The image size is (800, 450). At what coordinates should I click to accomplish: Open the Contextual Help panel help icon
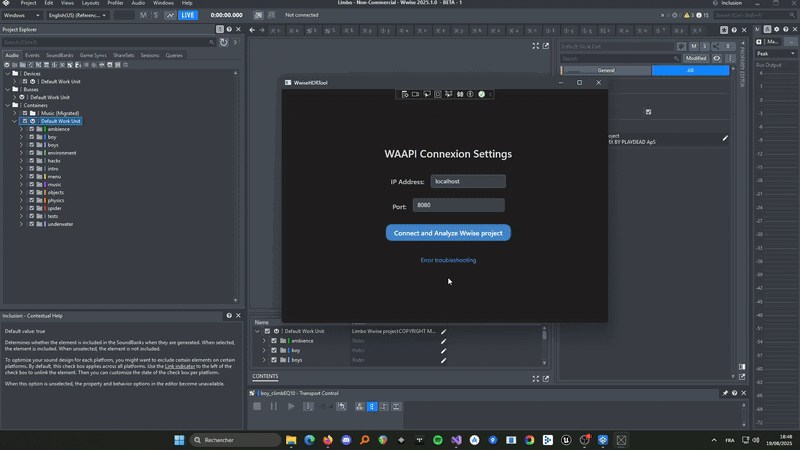tap(229, 316)
